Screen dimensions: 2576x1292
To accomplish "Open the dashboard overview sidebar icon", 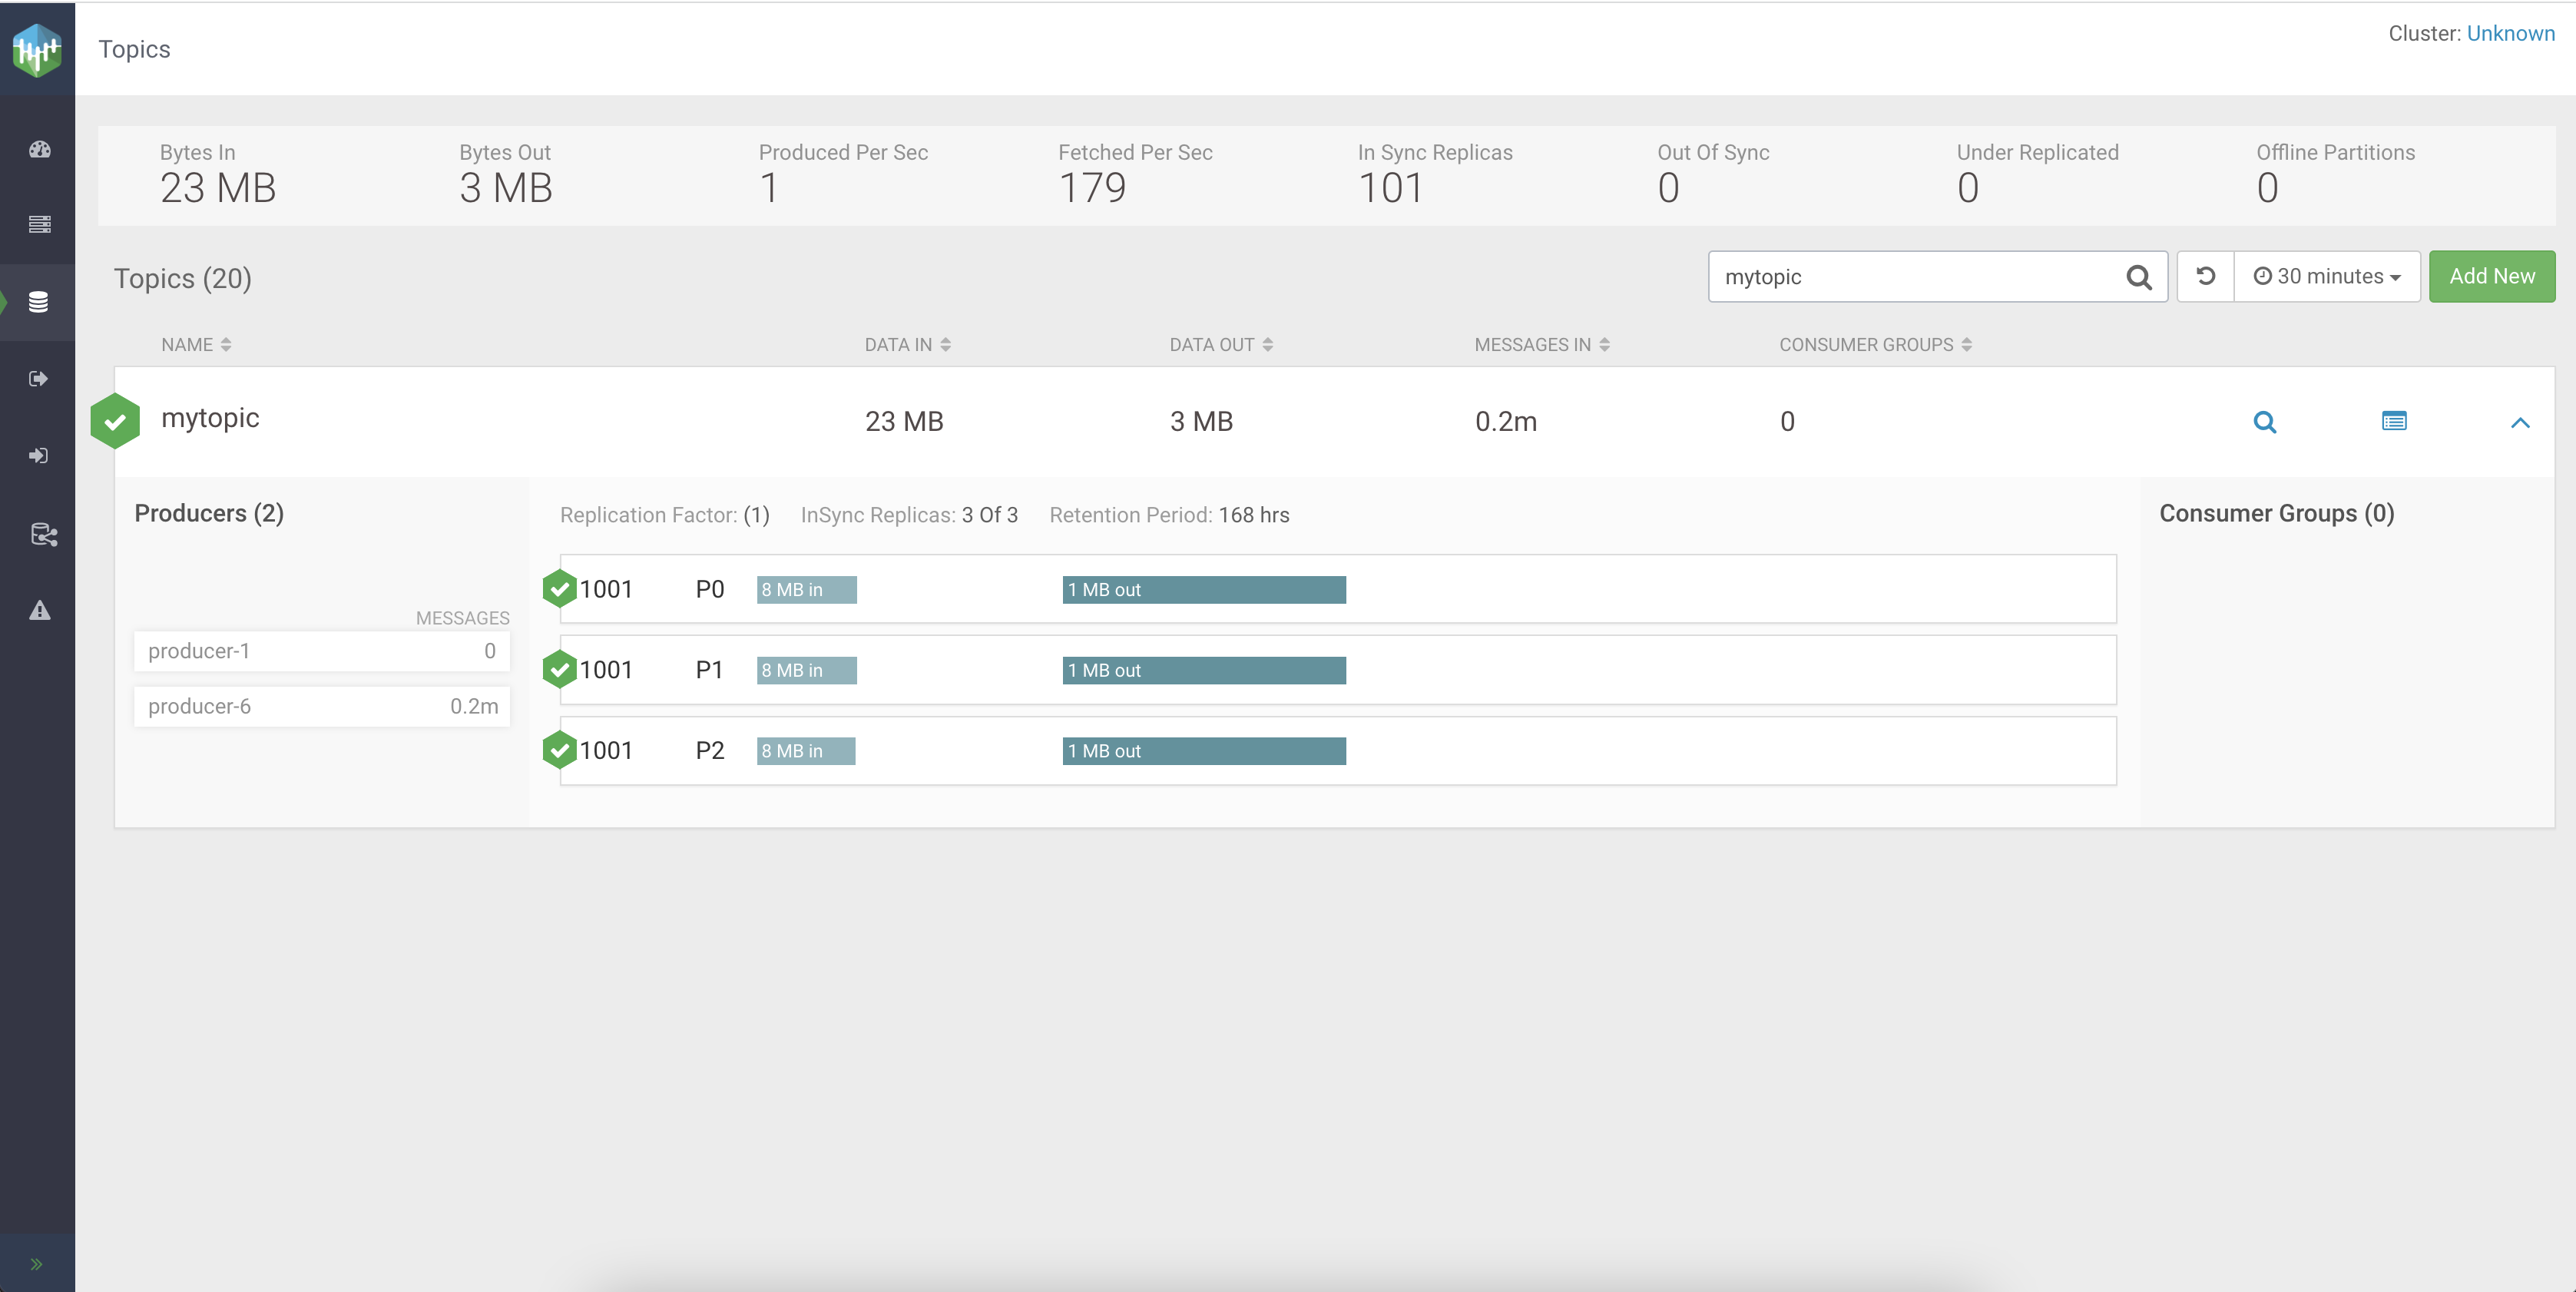I will 39,150.
